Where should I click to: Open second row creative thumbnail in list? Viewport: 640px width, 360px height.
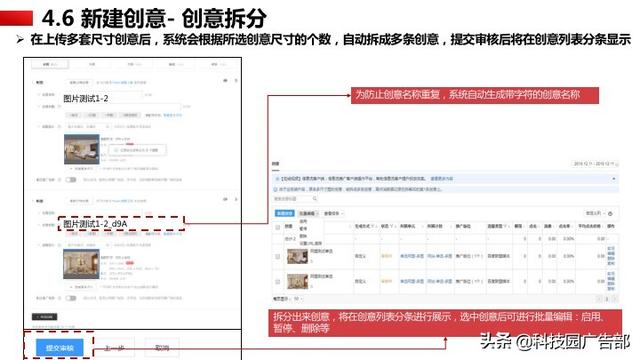[x=298, y=282]
